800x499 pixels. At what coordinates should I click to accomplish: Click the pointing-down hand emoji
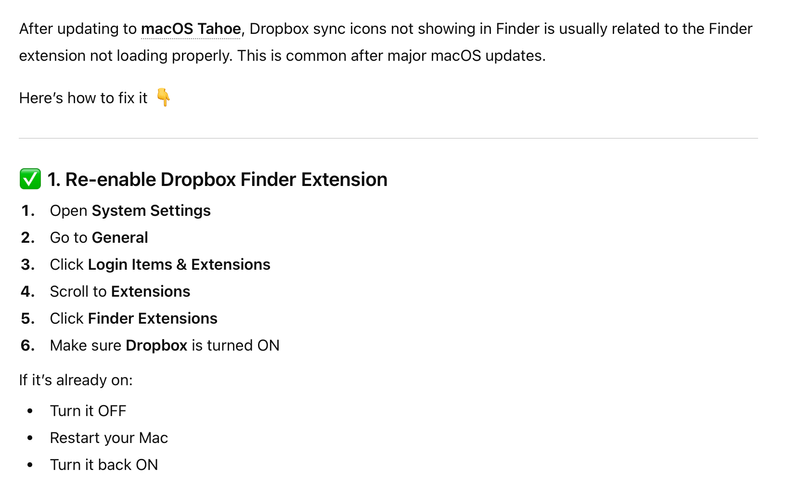click(163, 98)
